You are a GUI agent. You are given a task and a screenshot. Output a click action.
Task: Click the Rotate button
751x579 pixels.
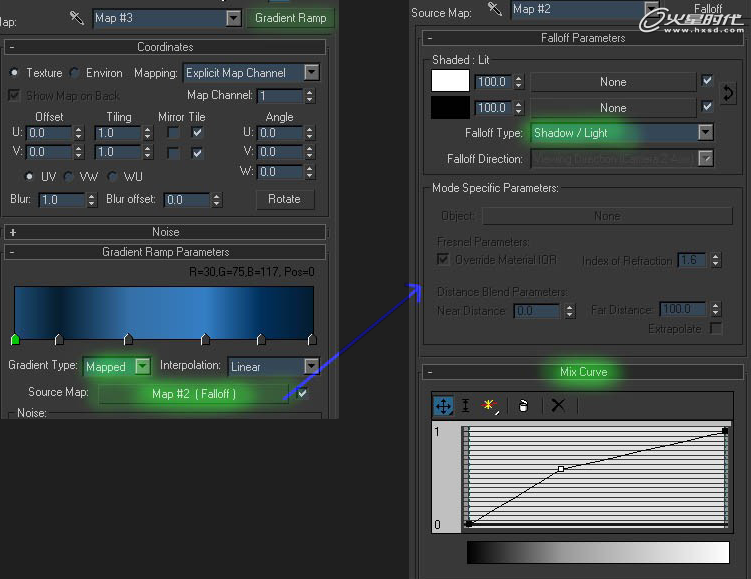(x=284, y=199)
